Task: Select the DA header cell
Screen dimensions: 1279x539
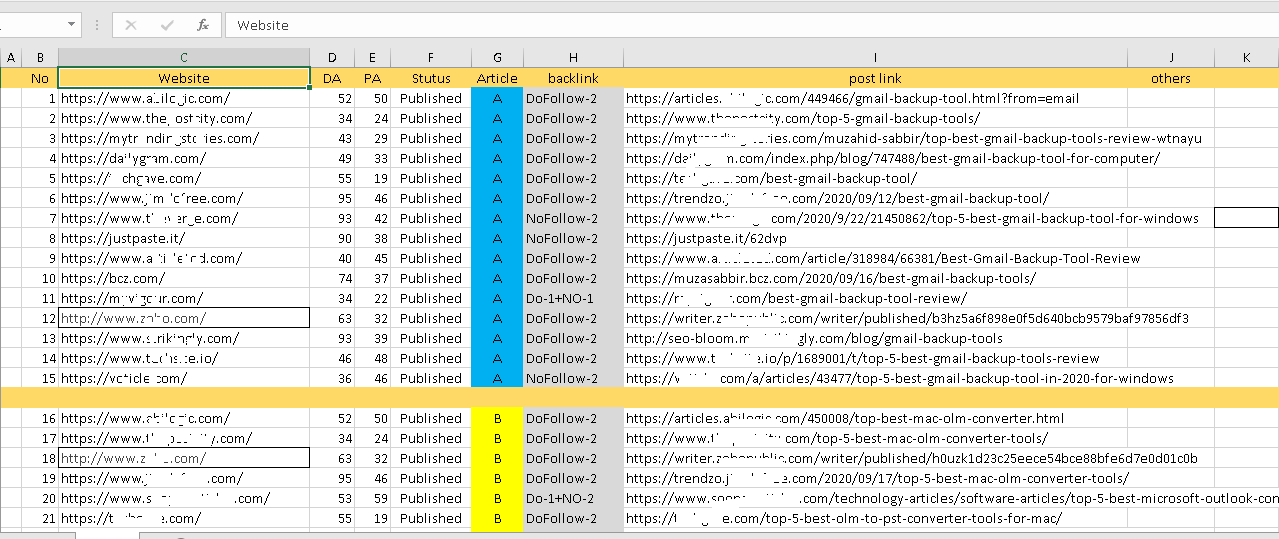Action: coord(332,78)
